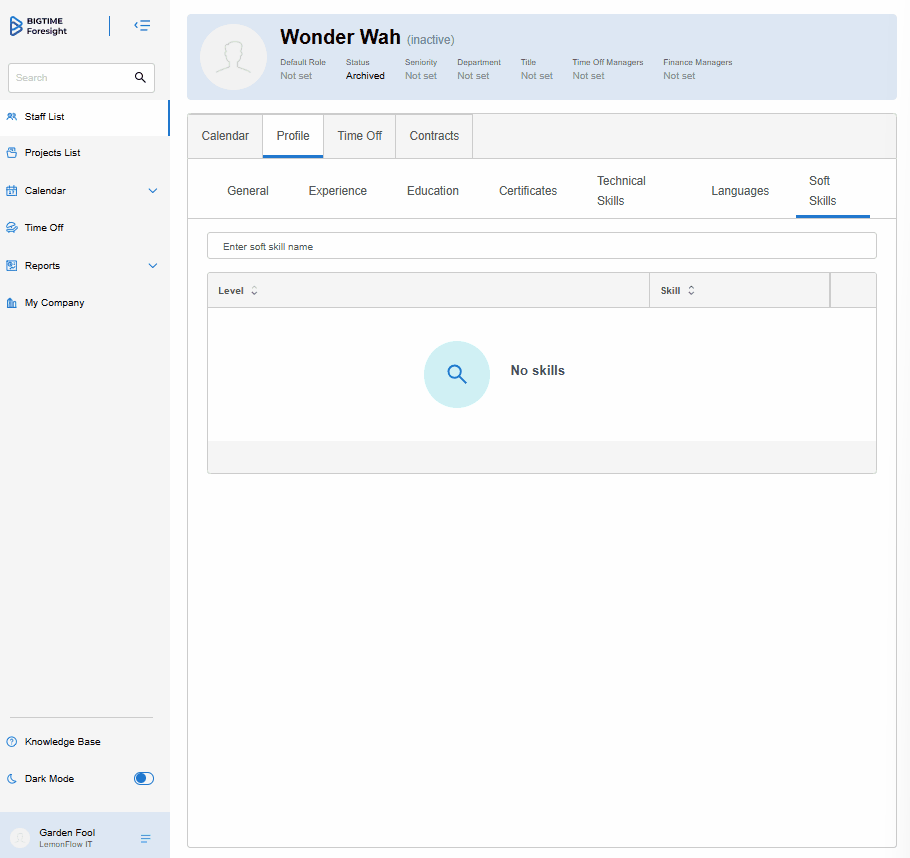The height and width of the screenshot is (858, 910).
Task: Select the Education sub-tab
Action: point(433,190)
